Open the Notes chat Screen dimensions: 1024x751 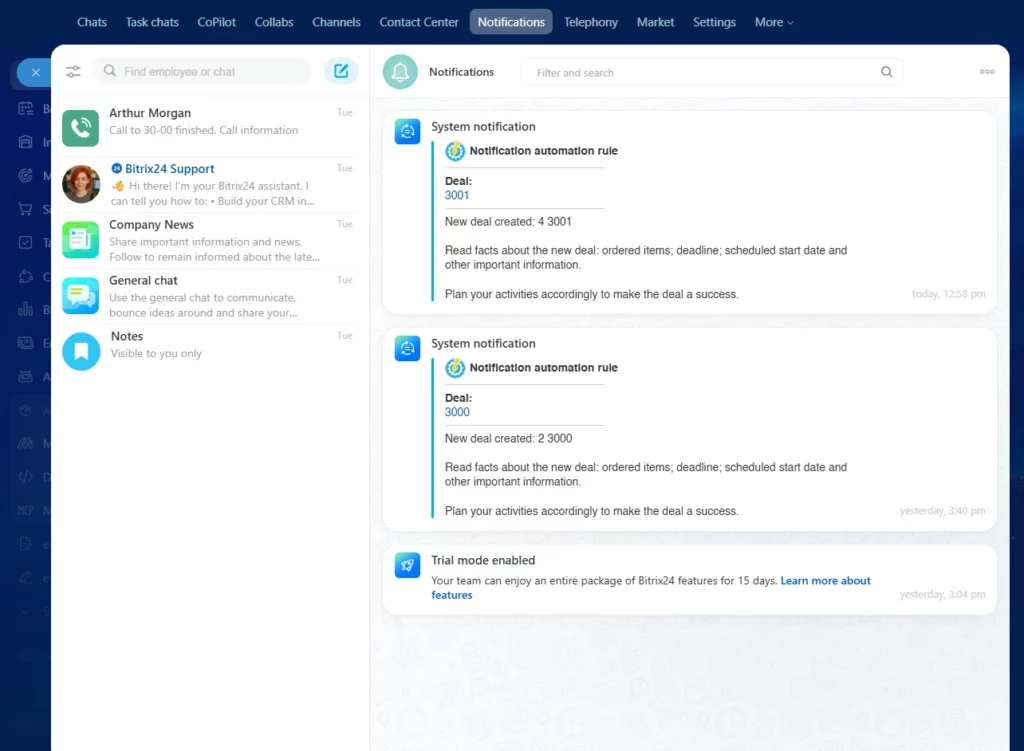[x=208, y=351]
